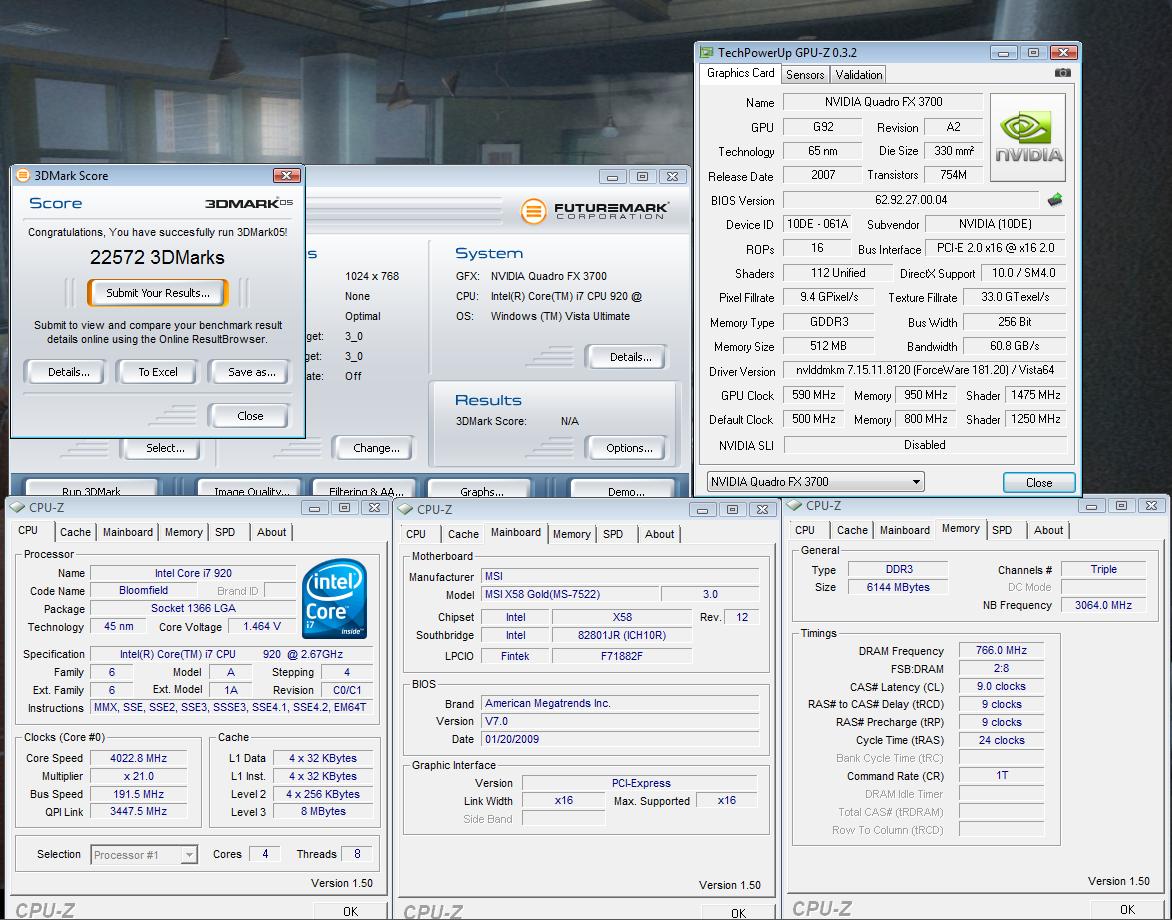
Task: Open the Mainboard tab in left CPU-Z window
Action: (128, 532)
